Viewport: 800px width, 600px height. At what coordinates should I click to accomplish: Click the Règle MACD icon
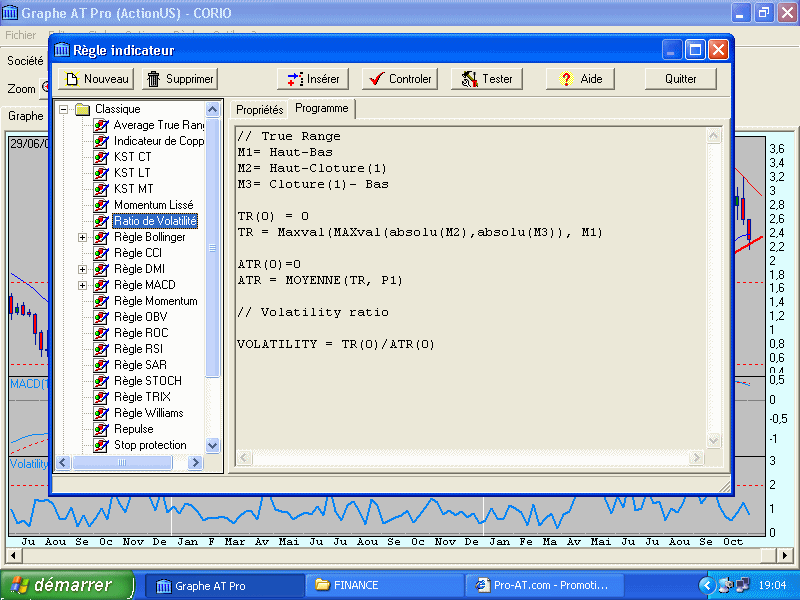(101, 285)
